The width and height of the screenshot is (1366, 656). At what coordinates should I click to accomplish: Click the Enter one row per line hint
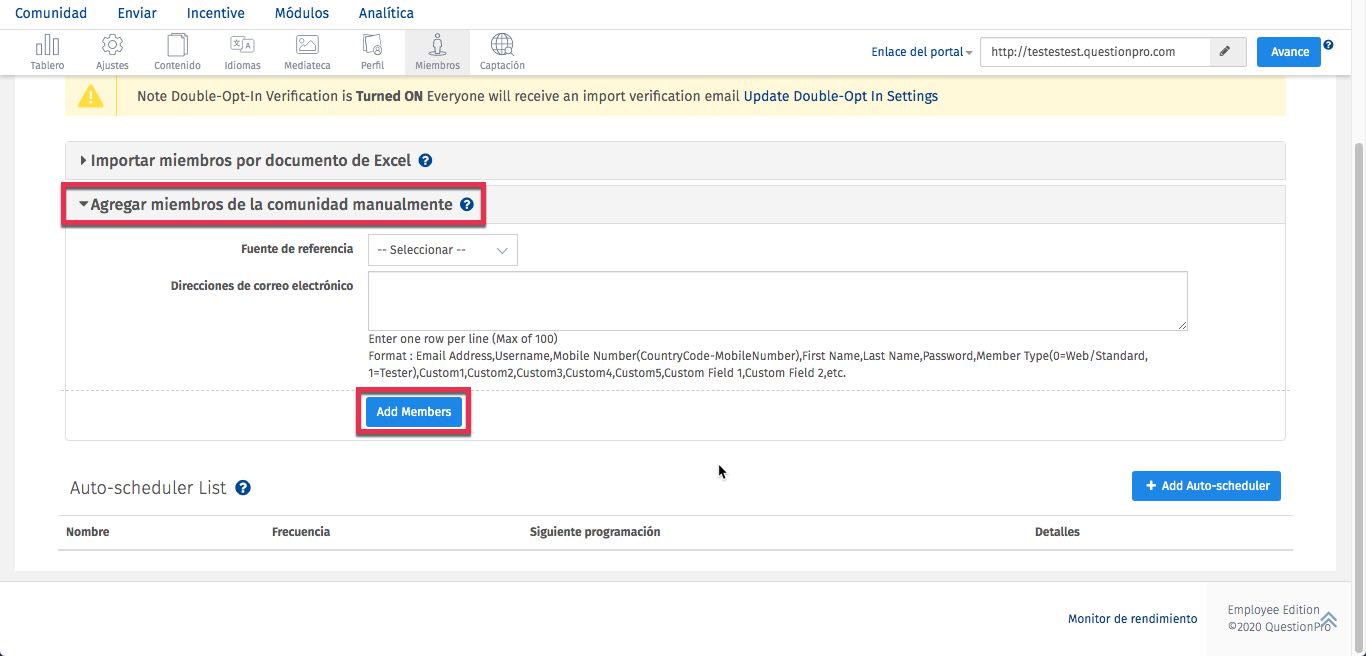(463, 339)
